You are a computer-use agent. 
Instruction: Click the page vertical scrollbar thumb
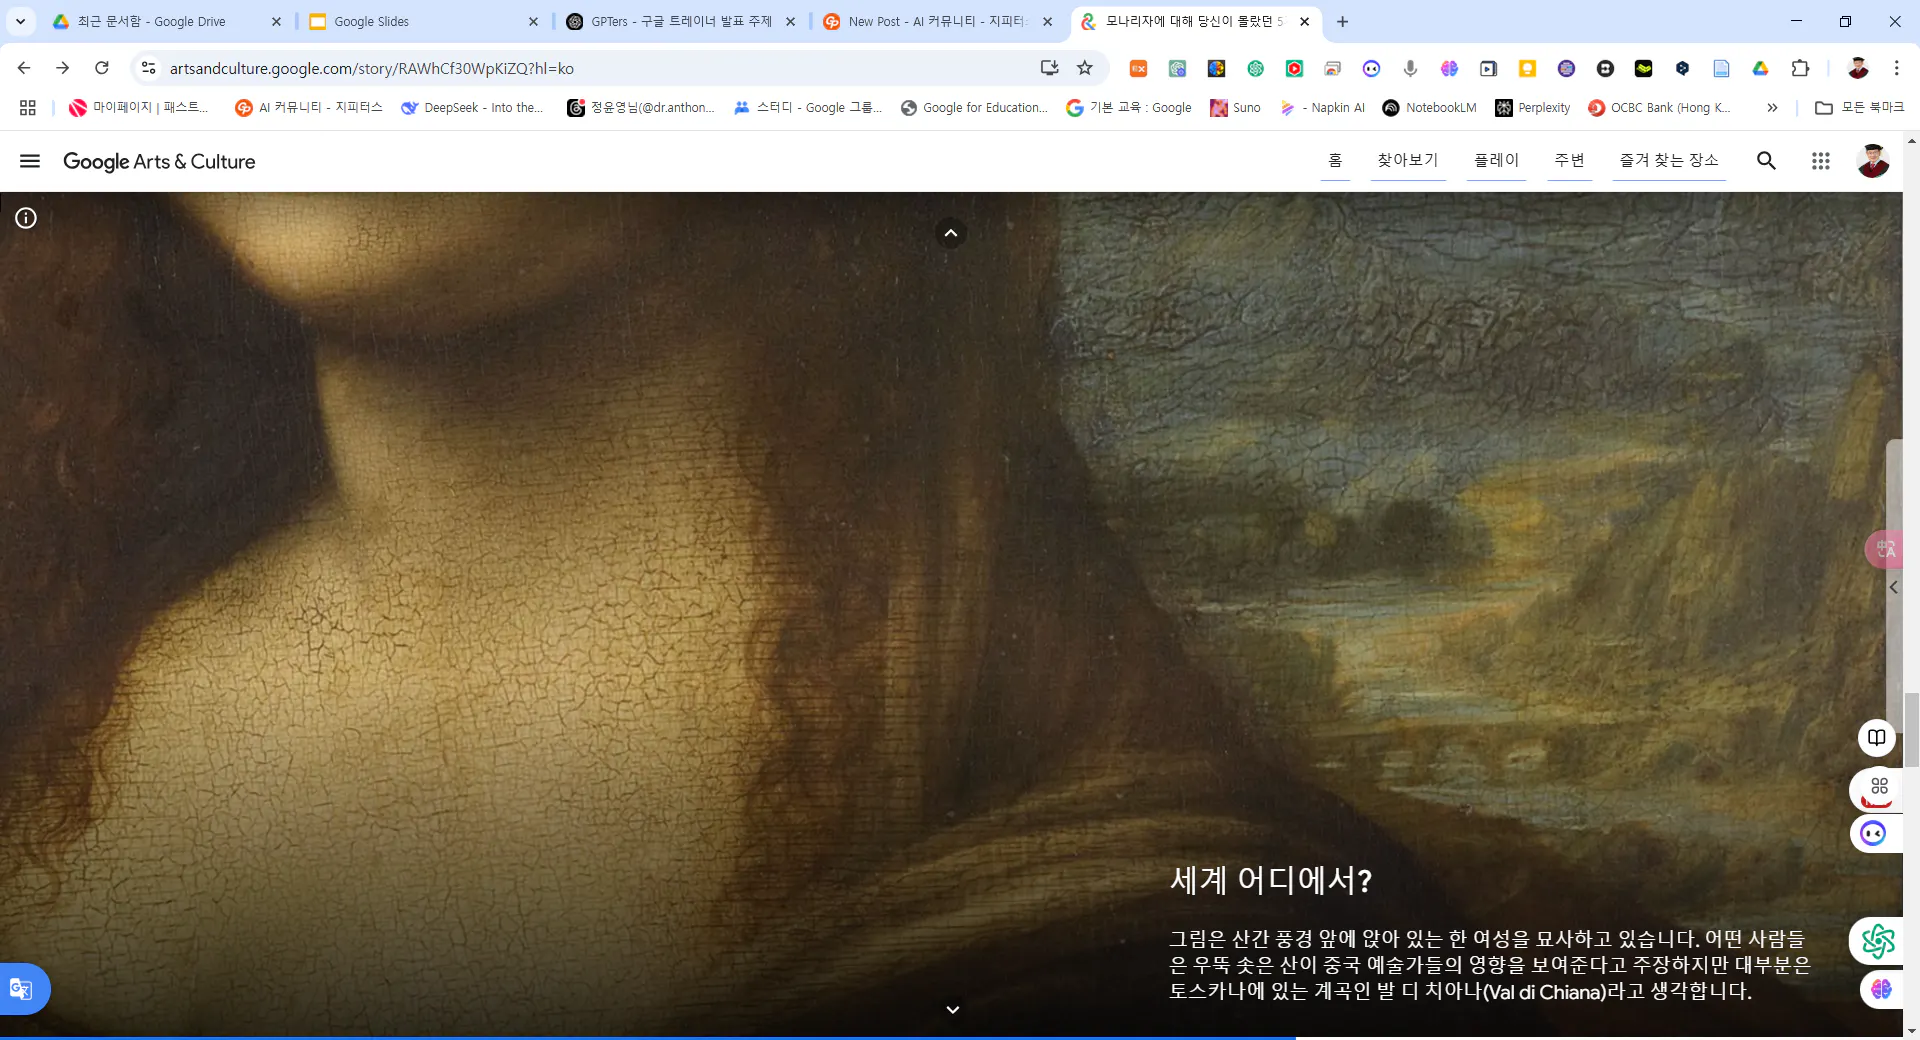[1911, 730]
